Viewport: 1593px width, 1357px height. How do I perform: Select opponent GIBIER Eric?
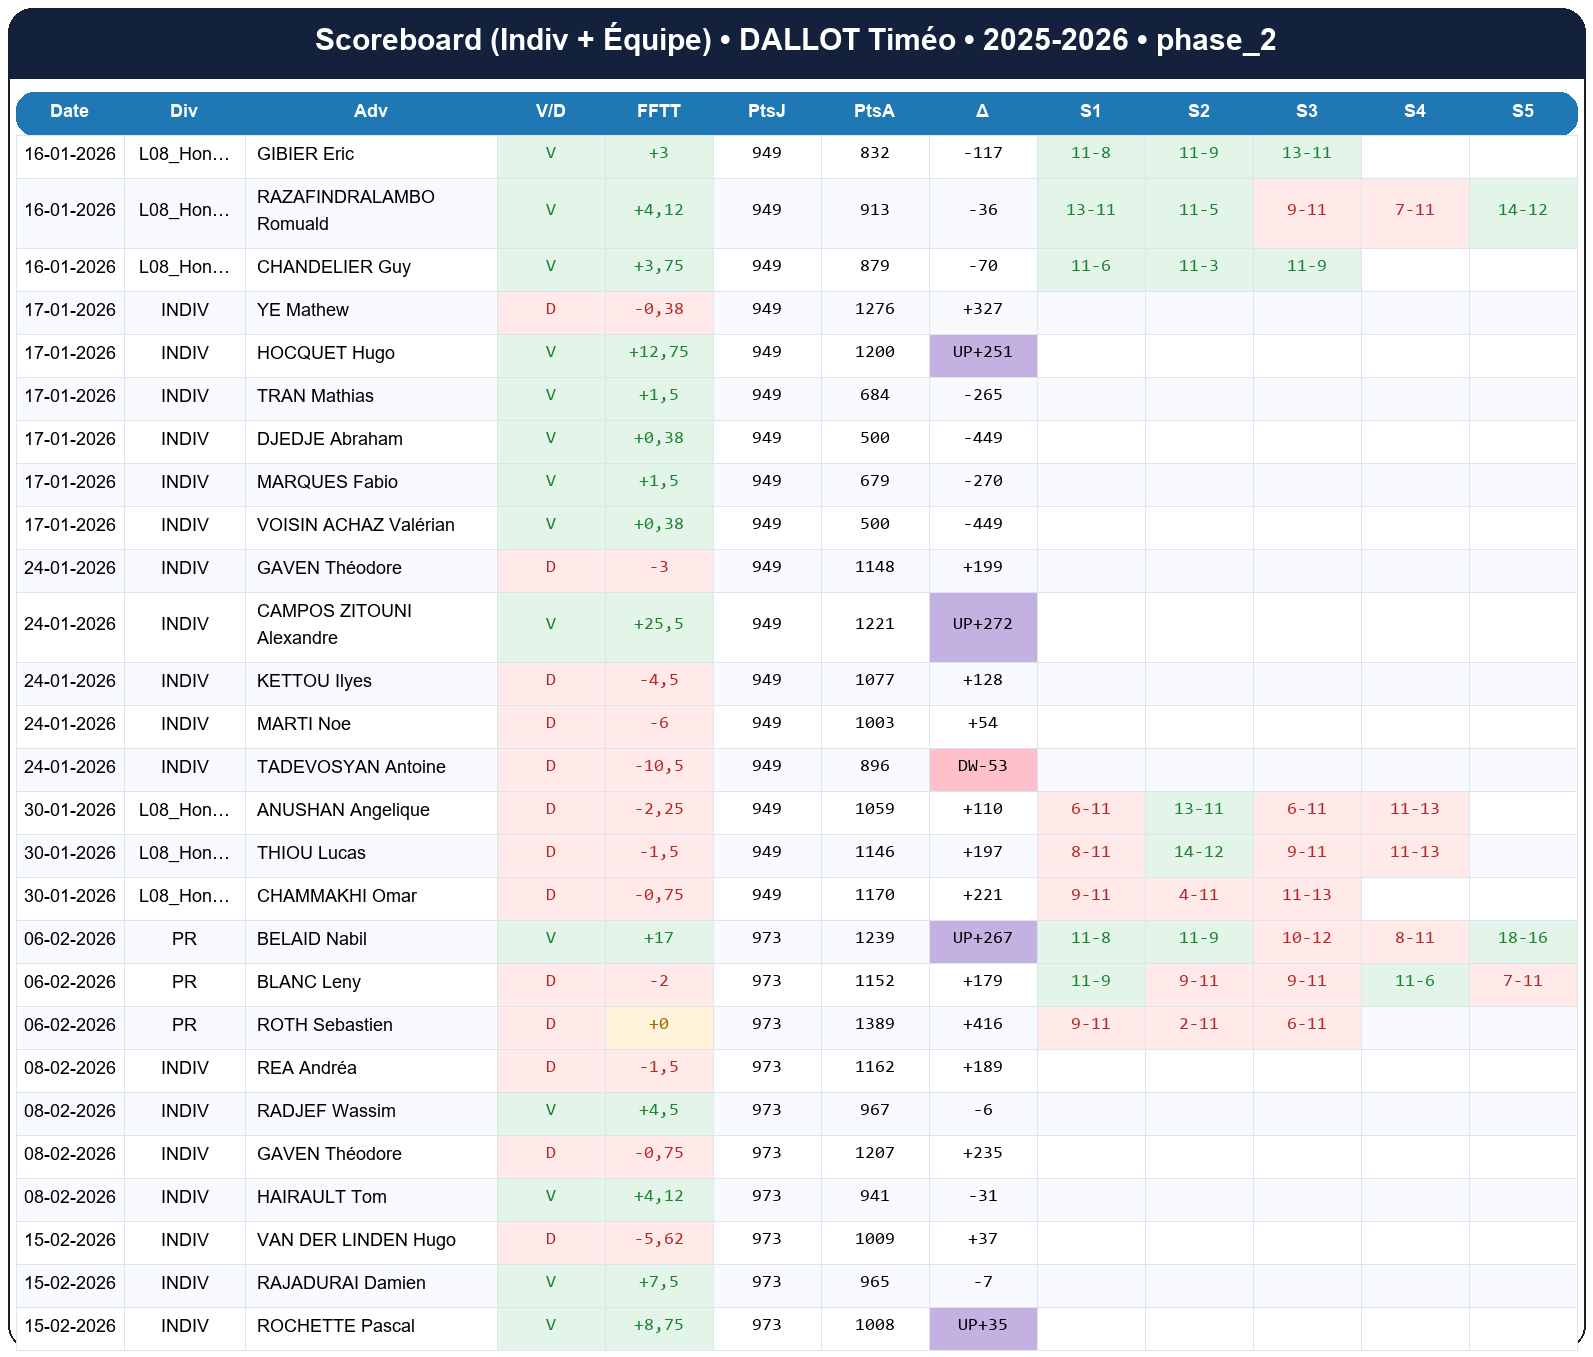pyautogui.click(x=305, y=154)
